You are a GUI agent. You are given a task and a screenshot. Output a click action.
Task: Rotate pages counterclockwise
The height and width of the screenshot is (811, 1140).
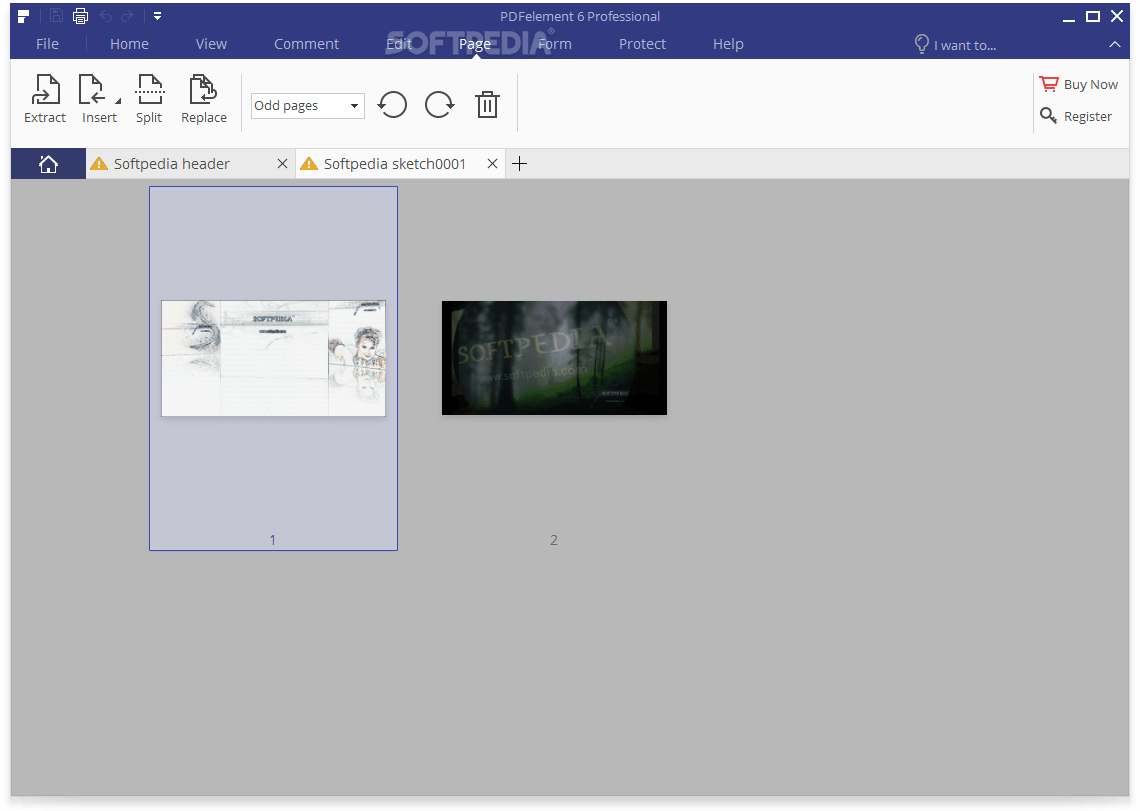coord(393,105)
